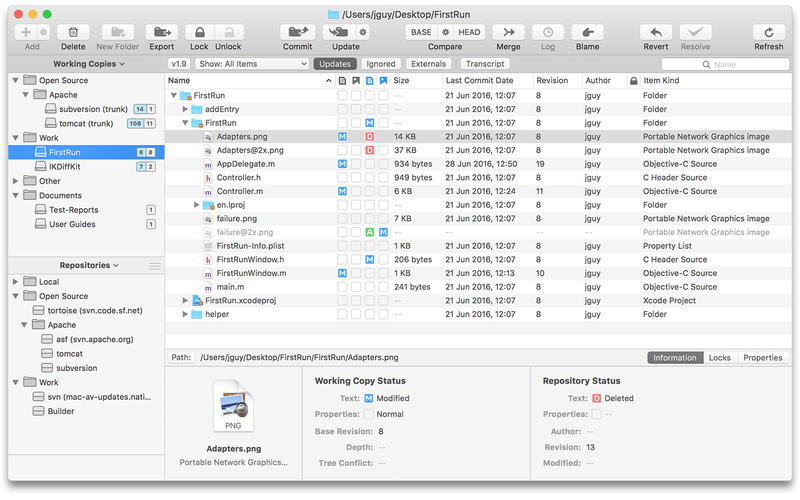Screen dimensions: 800x500
Task: Click the Revert arrow icon
Action: click(656, 32)
